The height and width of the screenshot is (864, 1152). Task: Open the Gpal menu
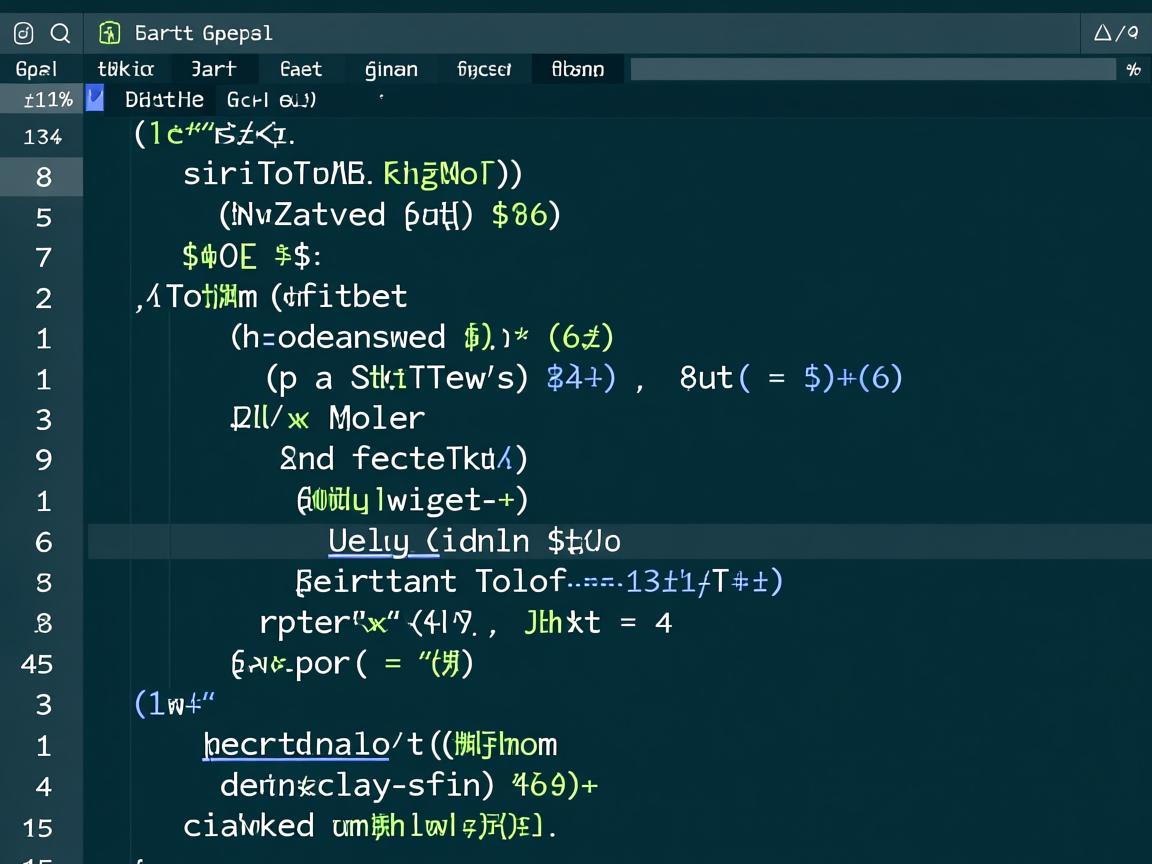tap(37, 69)
